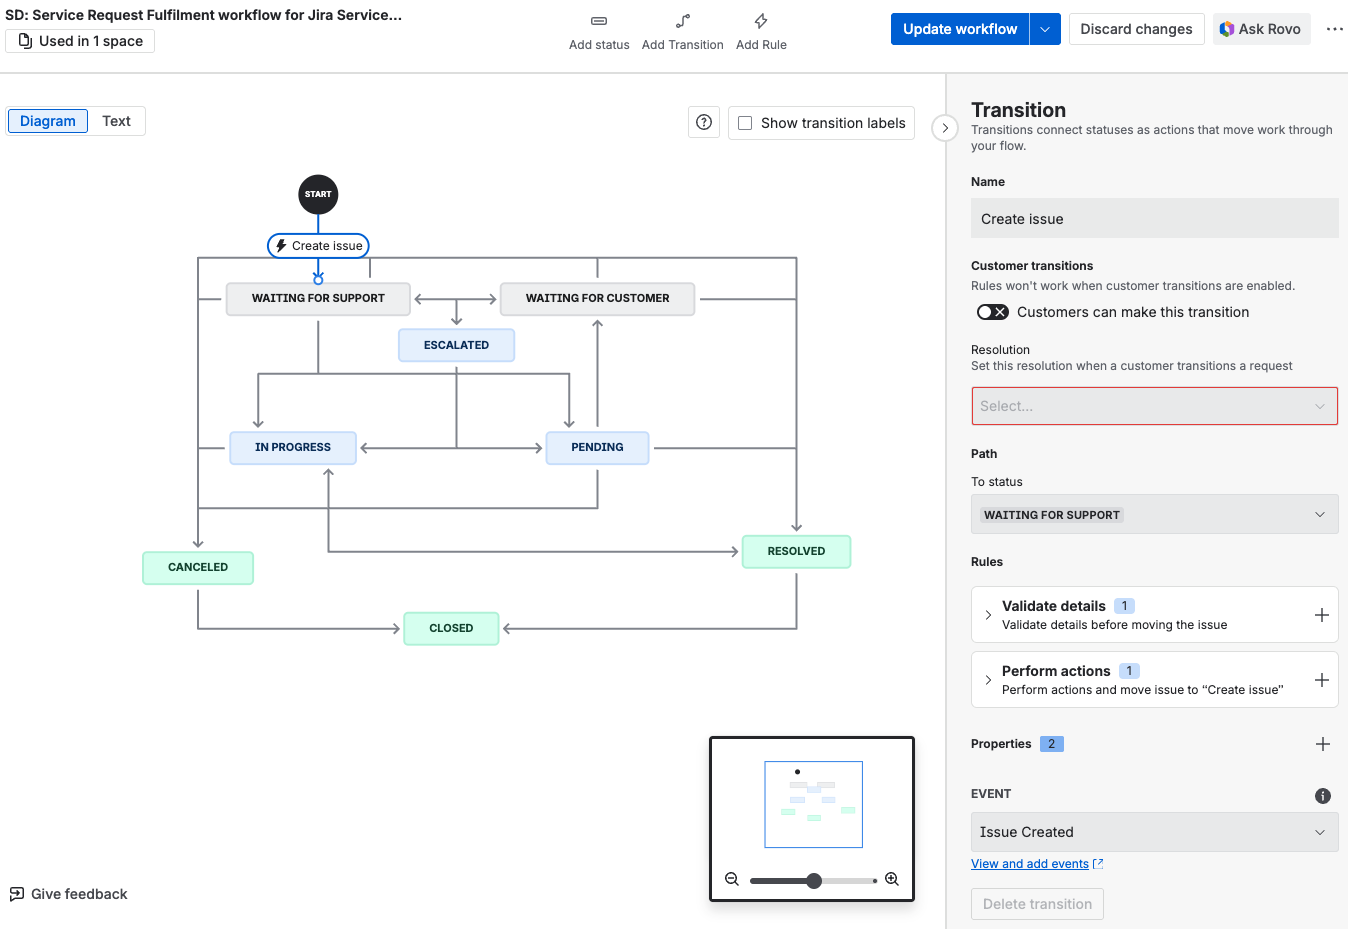Viewport: 1348px width, 929px height.
Task: Click the EVENT info icon
Action: pos(1323,796)
